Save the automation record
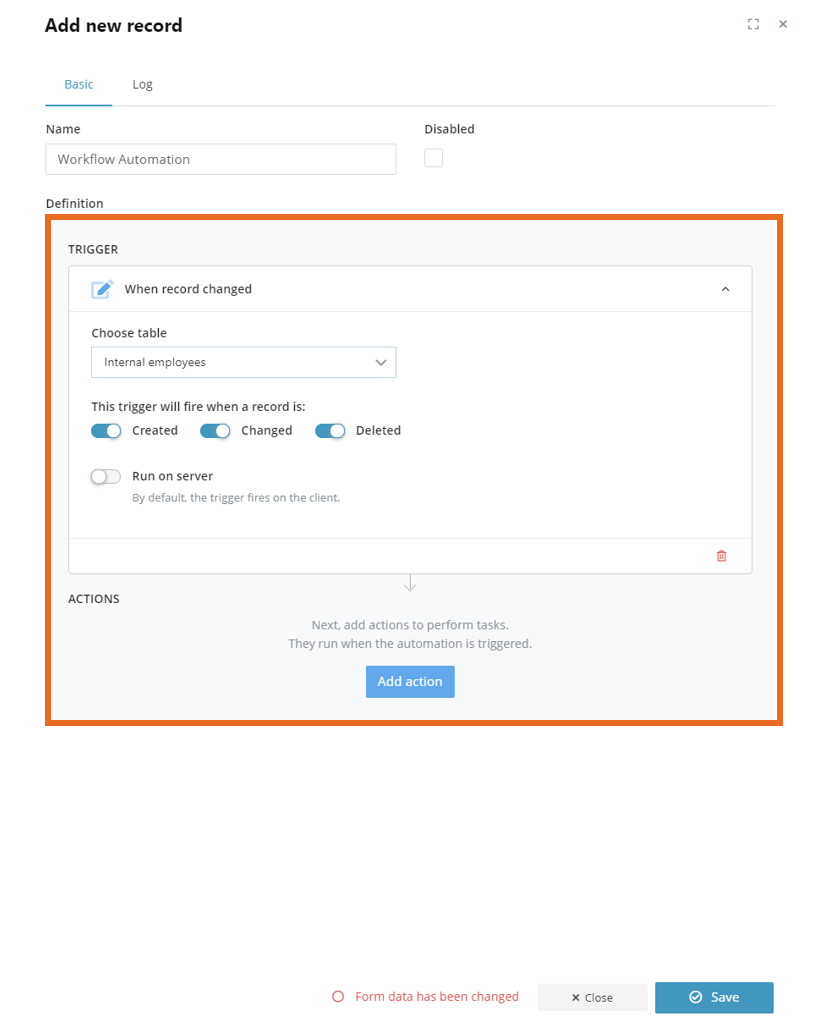The image size is (823, 1033). [x=714, y=997]
